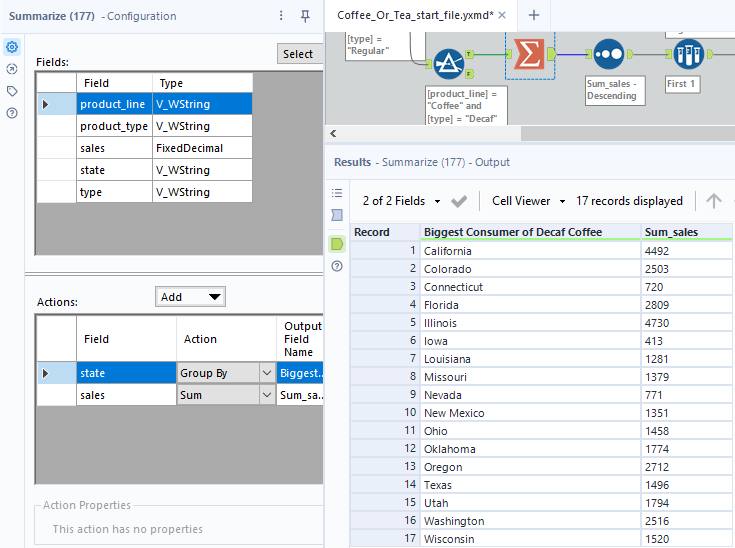Select the type field row

coord(145,192)
